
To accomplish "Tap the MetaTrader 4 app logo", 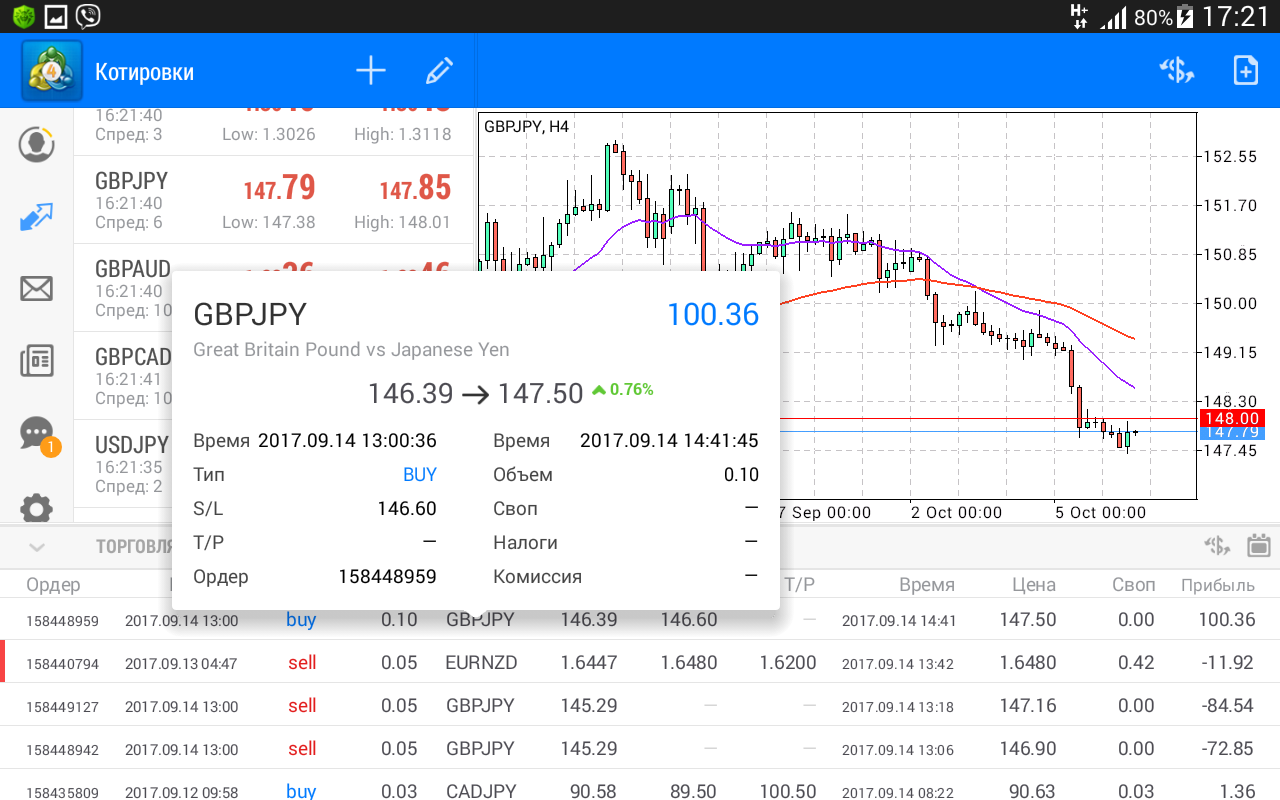I will pyautogui.click(x=51, y=71).
